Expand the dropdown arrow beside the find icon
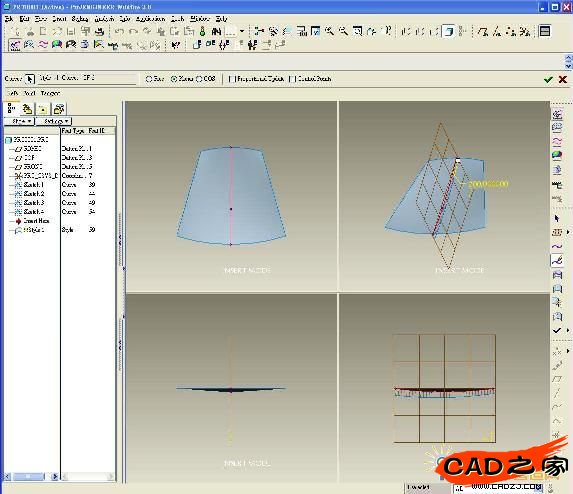 click(x=242, y=31)
